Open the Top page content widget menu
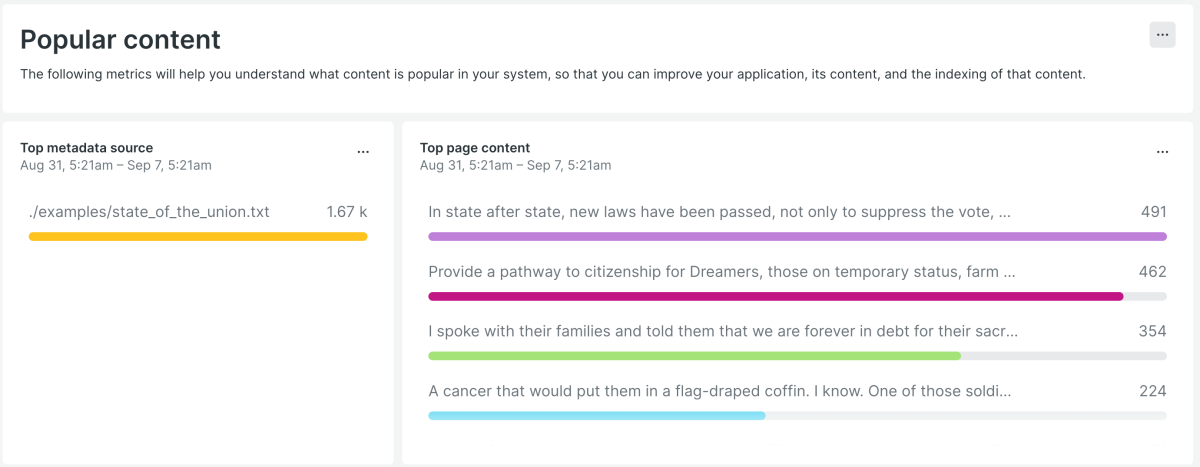The height and width of the screenshot is (467, 1200). click(1162, 152)
